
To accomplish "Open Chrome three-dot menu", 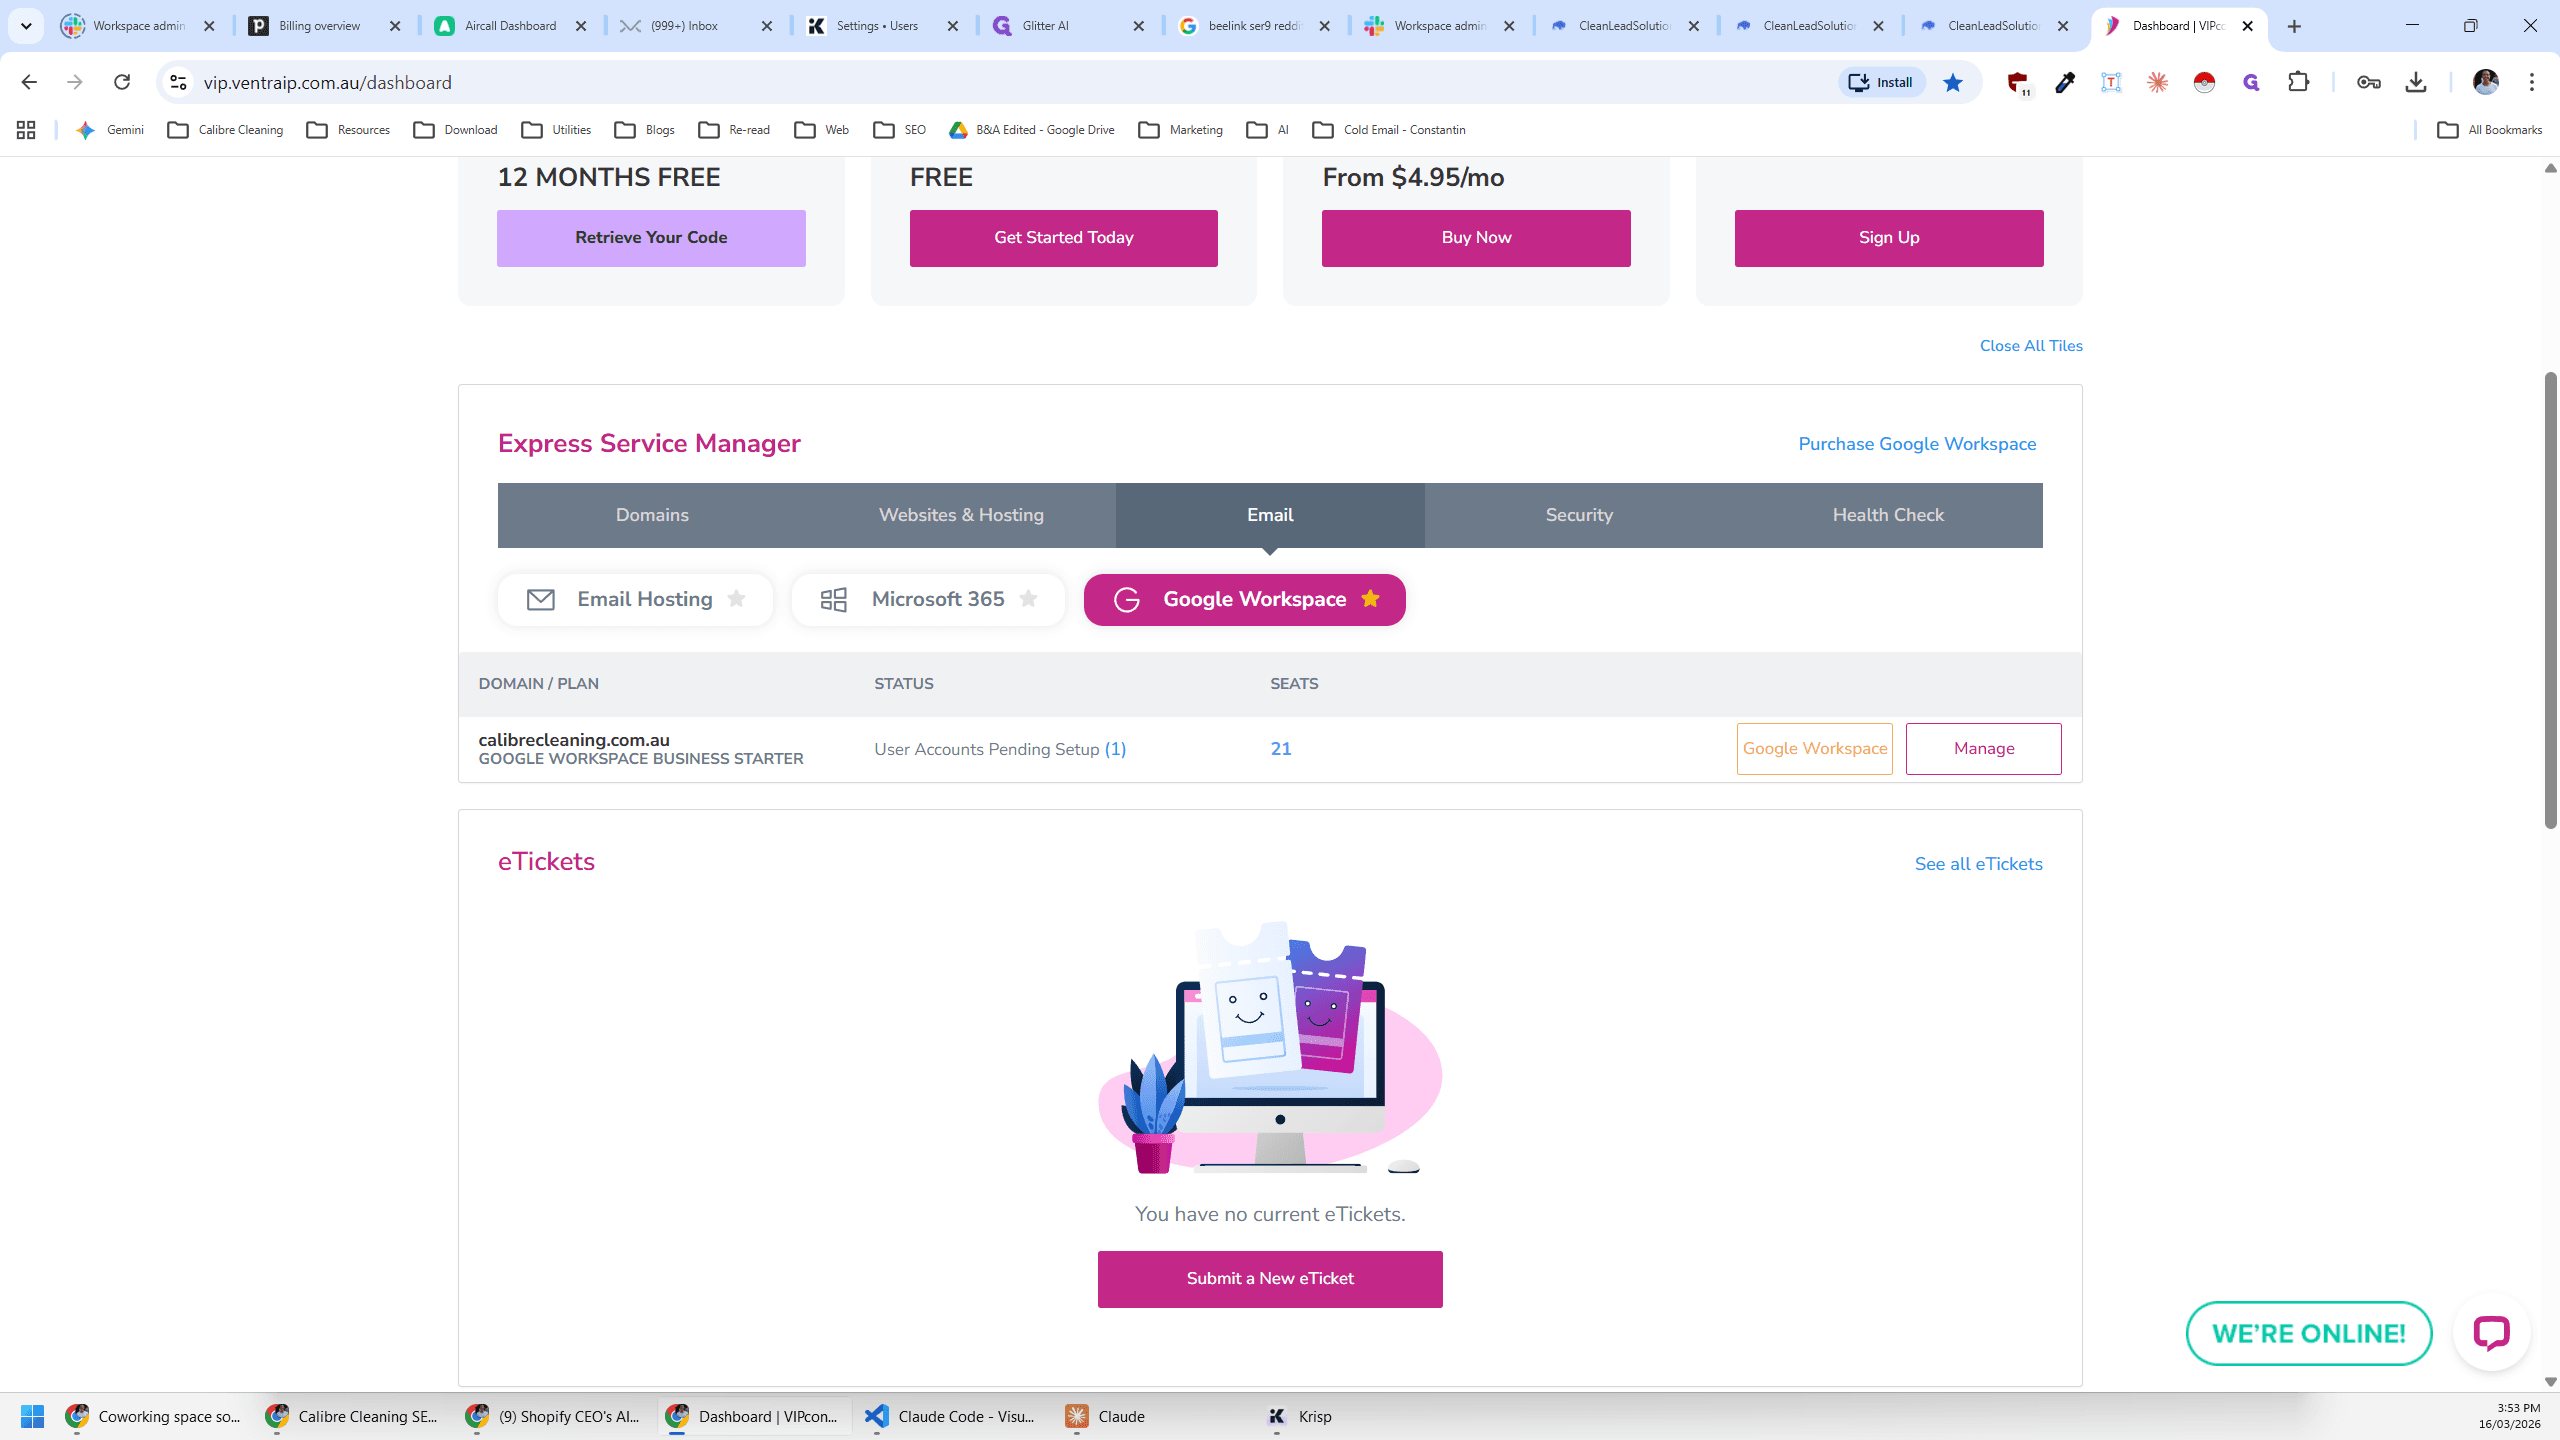I will [2532, 82].
